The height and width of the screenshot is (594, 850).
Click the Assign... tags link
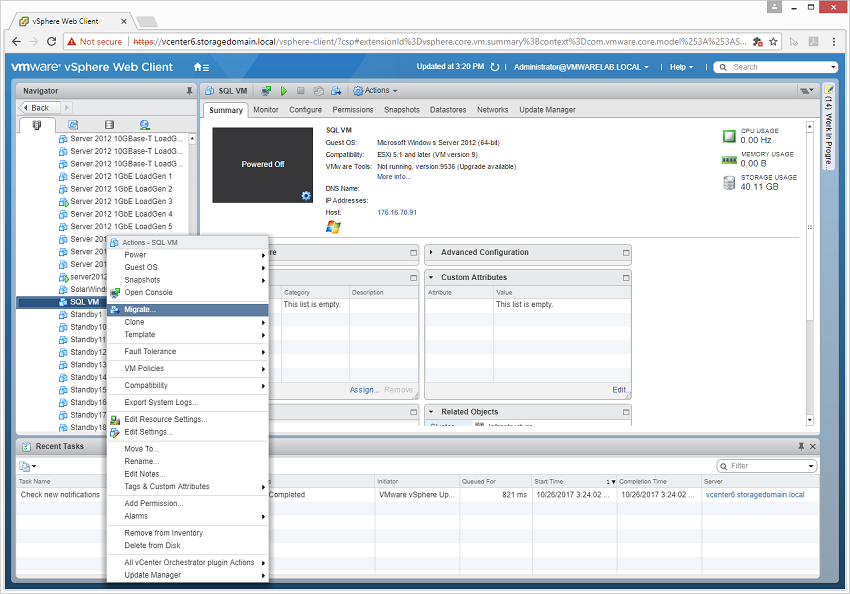[x=364, y=390]
